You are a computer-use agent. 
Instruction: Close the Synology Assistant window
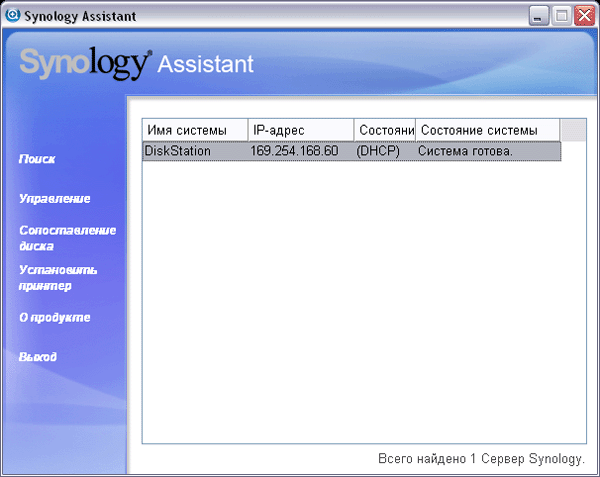(584, 16)
